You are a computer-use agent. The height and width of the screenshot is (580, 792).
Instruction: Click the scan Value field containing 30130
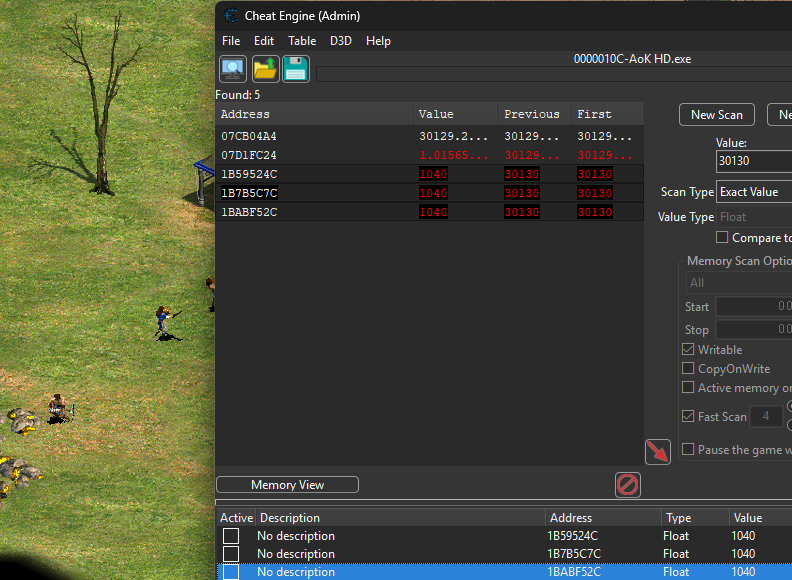click(x=754, y=161)
